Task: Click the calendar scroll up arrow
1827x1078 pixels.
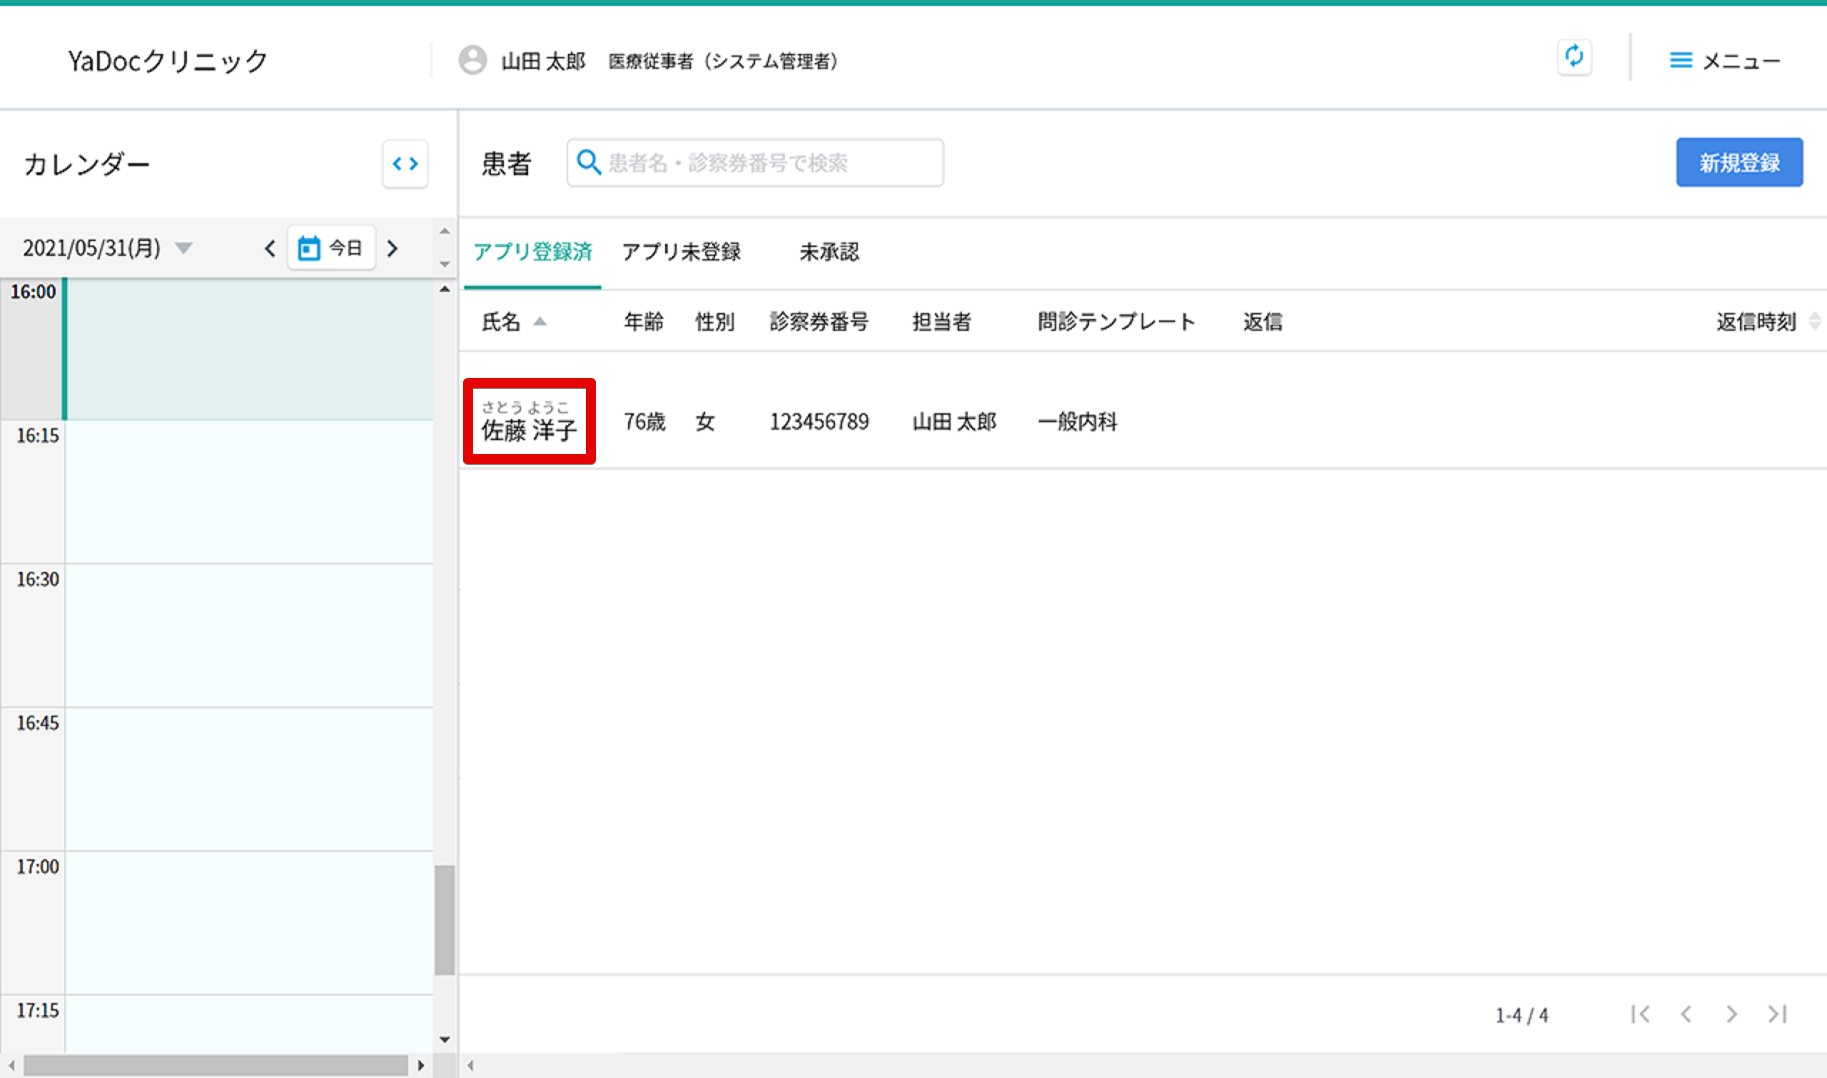Action: point(445,289)
